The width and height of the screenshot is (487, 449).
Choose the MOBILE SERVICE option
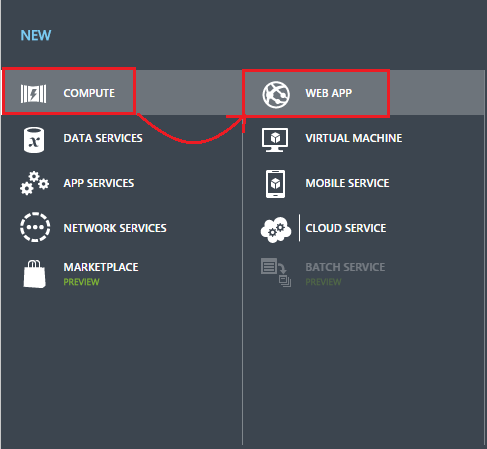(347, 183)
